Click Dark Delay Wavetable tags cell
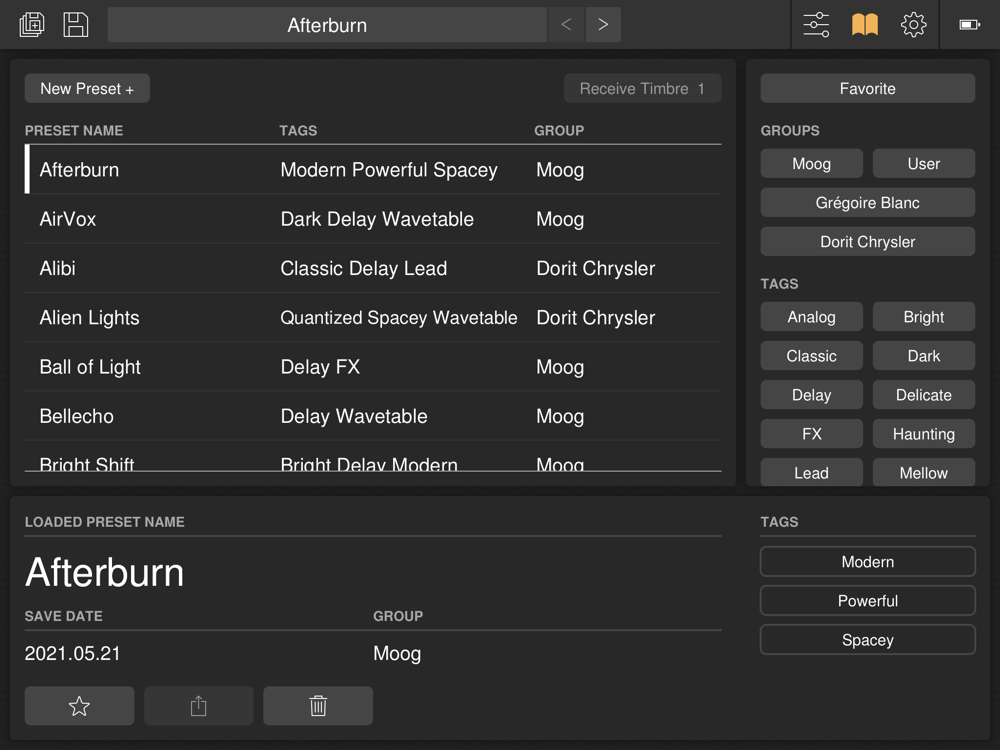 point(377,219)
